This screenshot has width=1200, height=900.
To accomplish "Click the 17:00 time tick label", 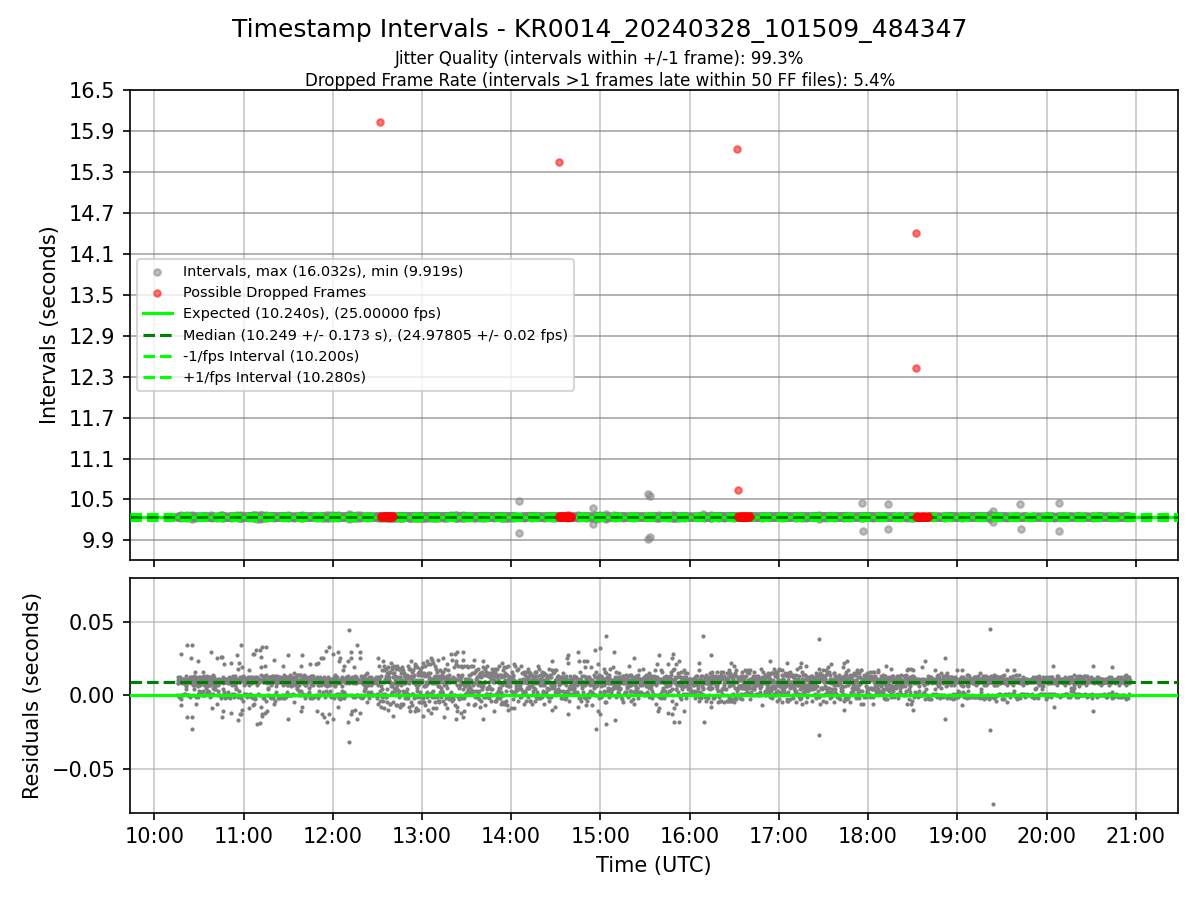I will 779,835.
